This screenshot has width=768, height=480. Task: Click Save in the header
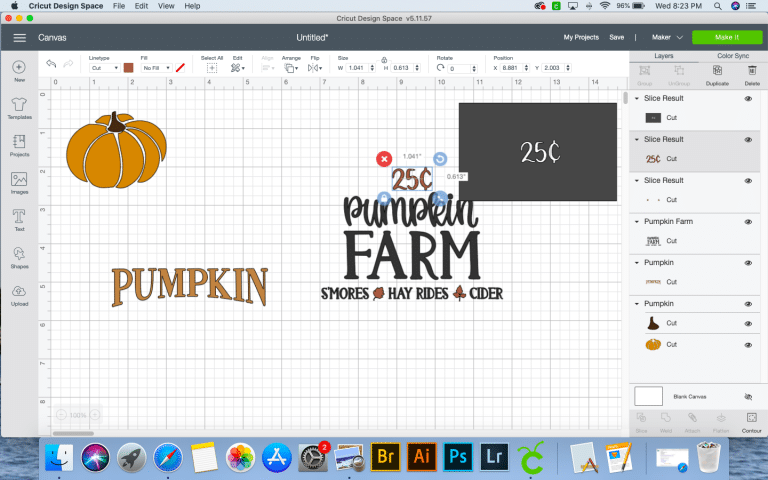617,37
